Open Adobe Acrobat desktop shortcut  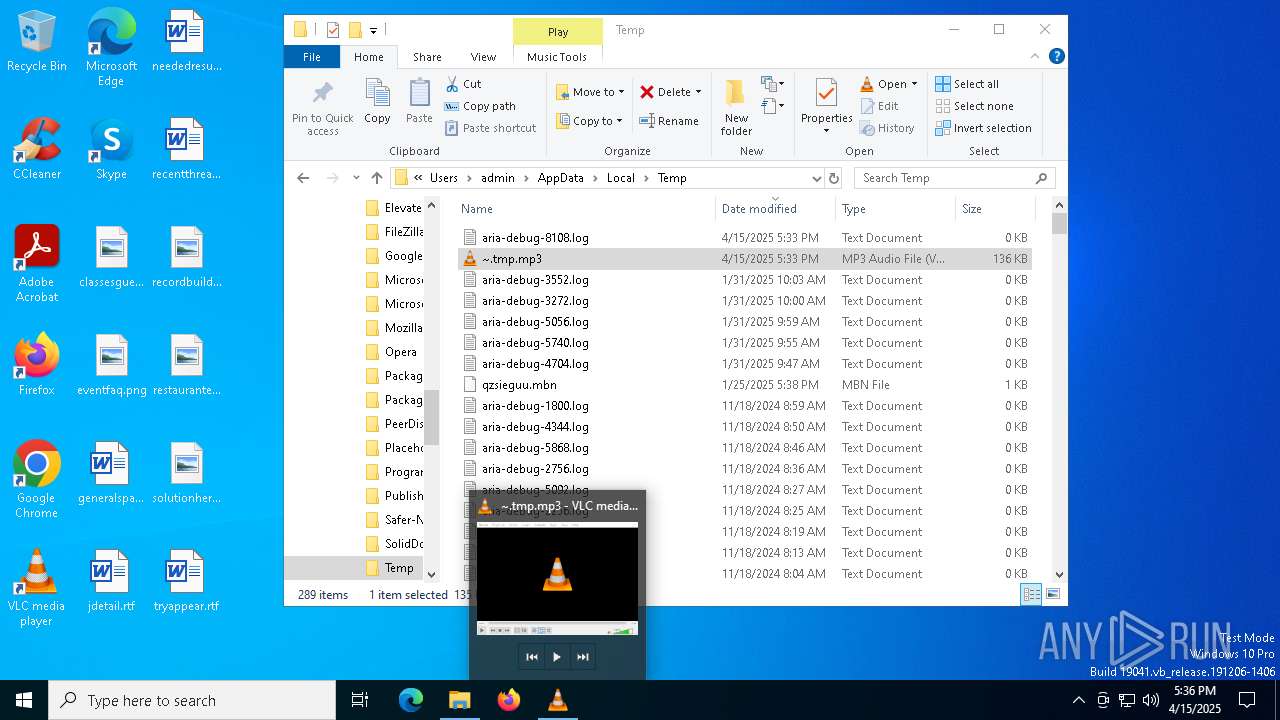tap(37, 264)
